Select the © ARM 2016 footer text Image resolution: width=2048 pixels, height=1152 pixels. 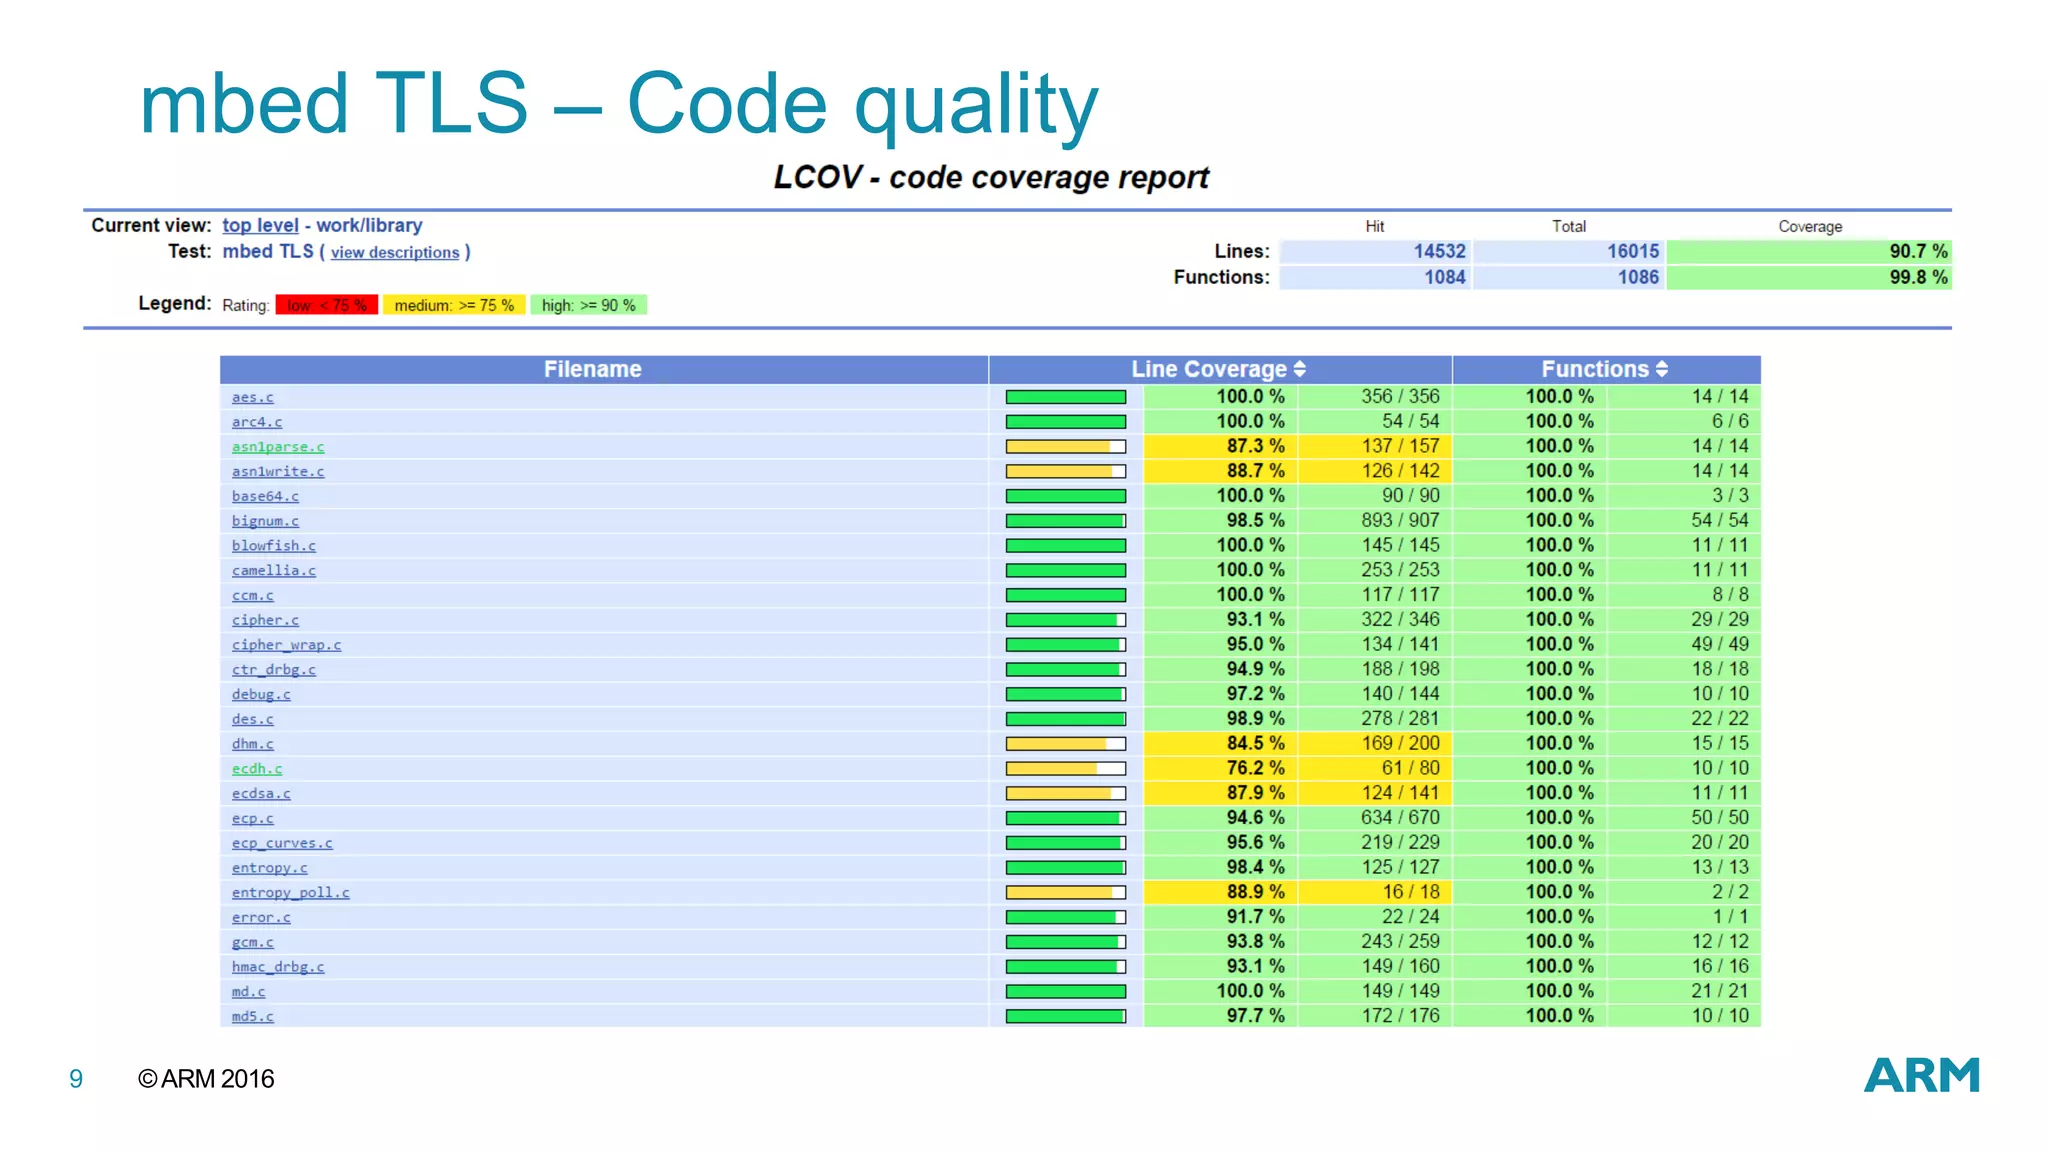point(206,1079)
